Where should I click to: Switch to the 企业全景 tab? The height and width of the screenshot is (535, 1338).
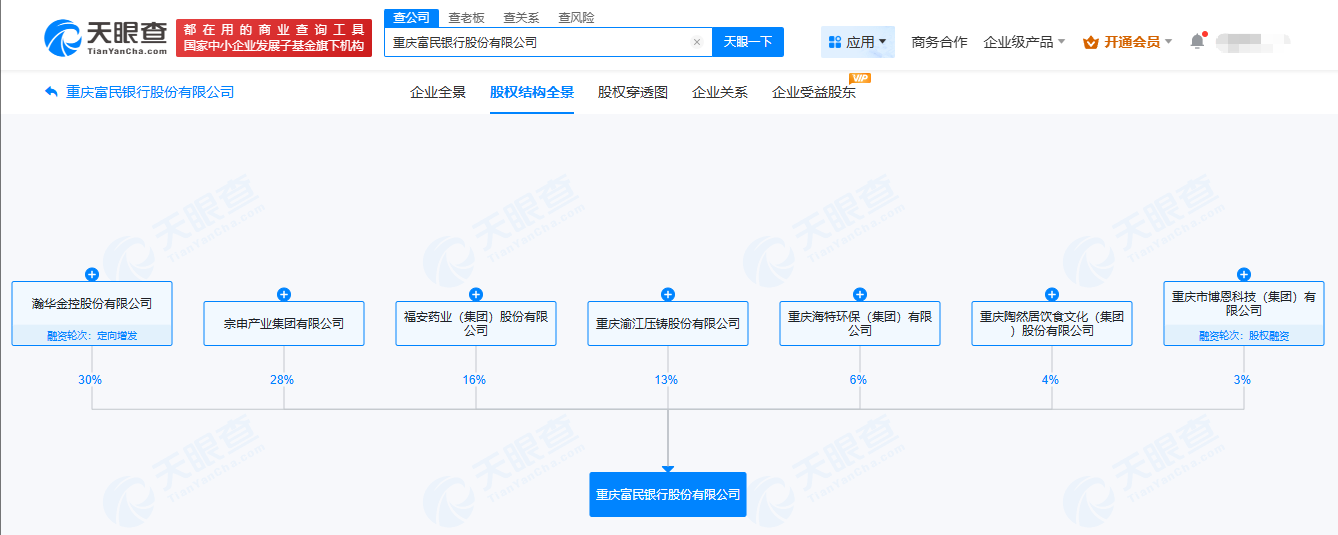(x=438, y=92)
